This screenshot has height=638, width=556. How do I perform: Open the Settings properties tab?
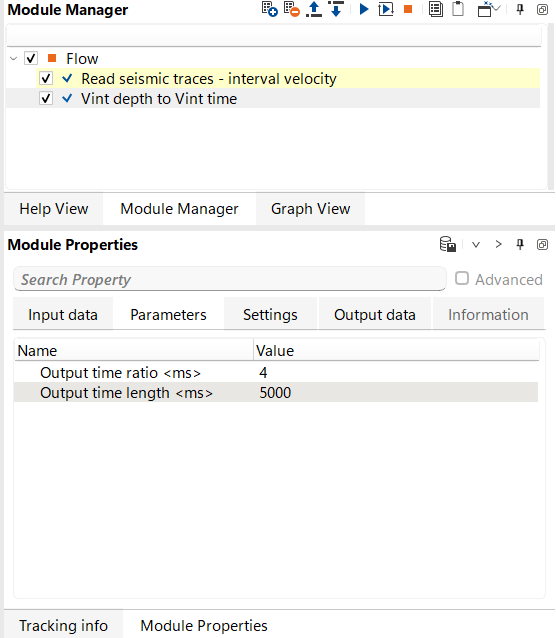coord(270,315)
